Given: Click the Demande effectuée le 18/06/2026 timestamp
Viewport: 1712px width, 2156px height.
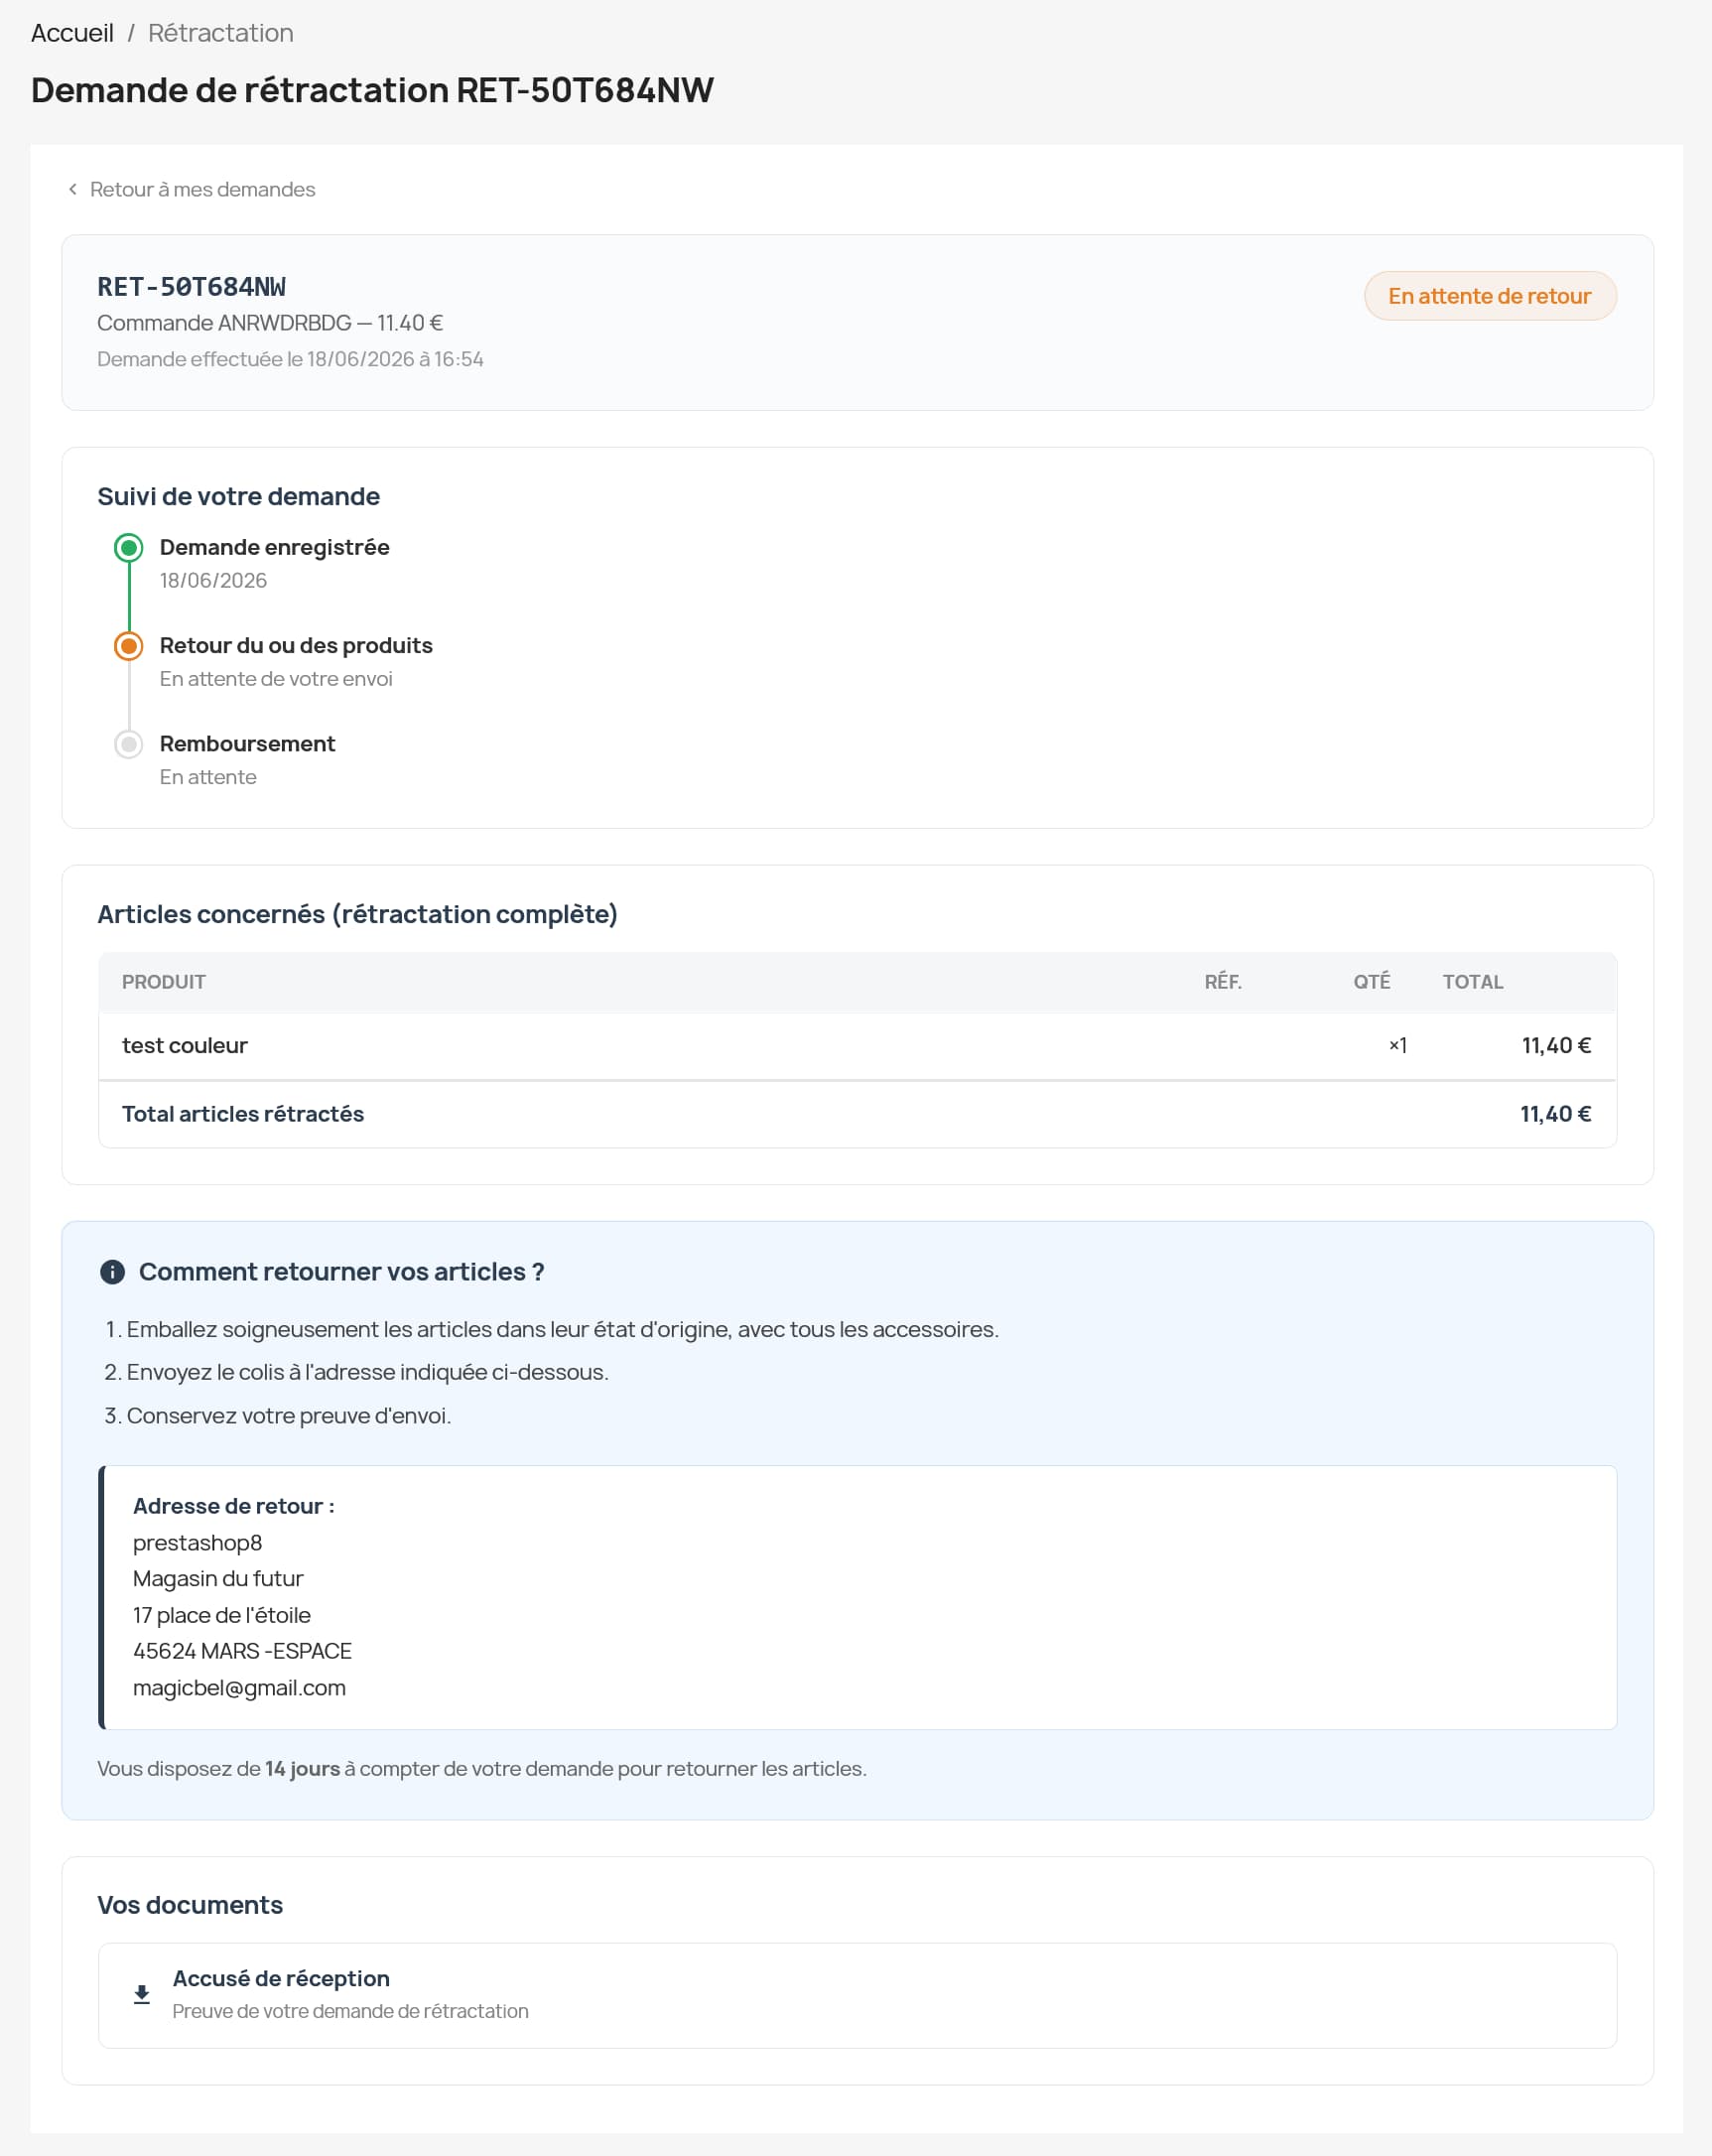Looking at the screenshot, I should click(290, 359).
